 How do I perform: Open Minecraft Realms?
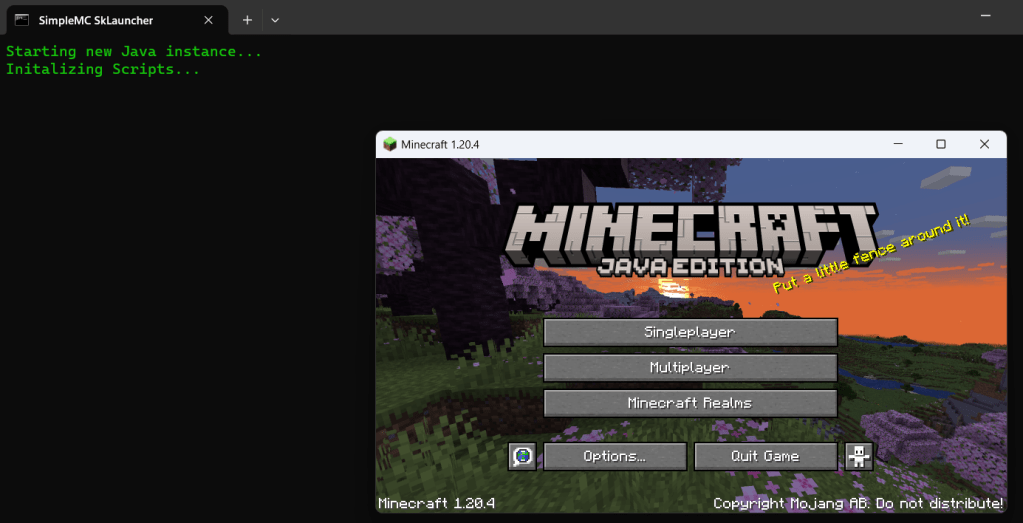(690, 403)
